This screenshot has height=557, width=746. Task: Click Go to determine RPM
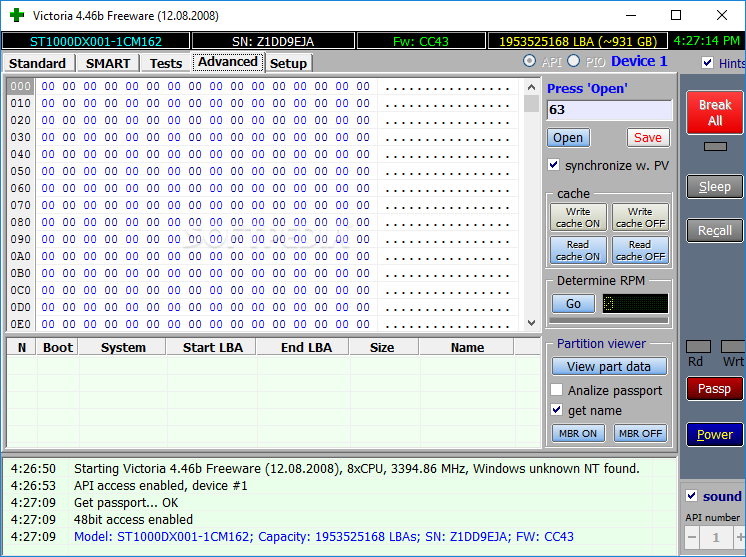tap(573, 303)
